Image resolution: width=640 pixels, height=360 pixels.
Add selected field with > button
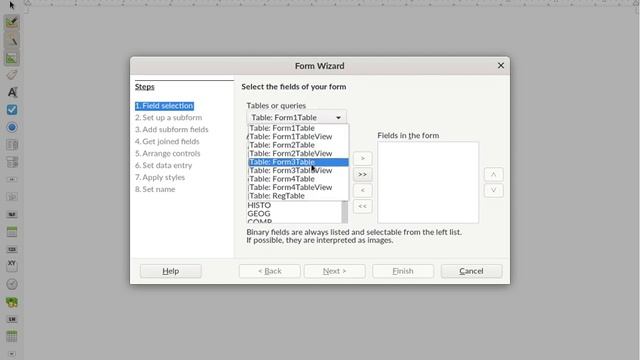[x=362, y=158]
